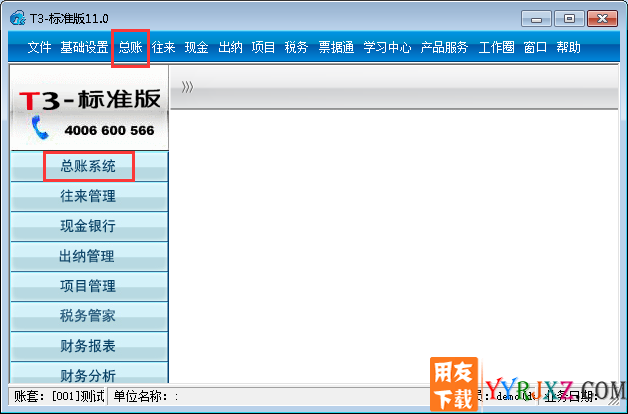This screenshot has width=628, height=414.
Task: Open the 文件 menu
Action: (x=39, y=48)
